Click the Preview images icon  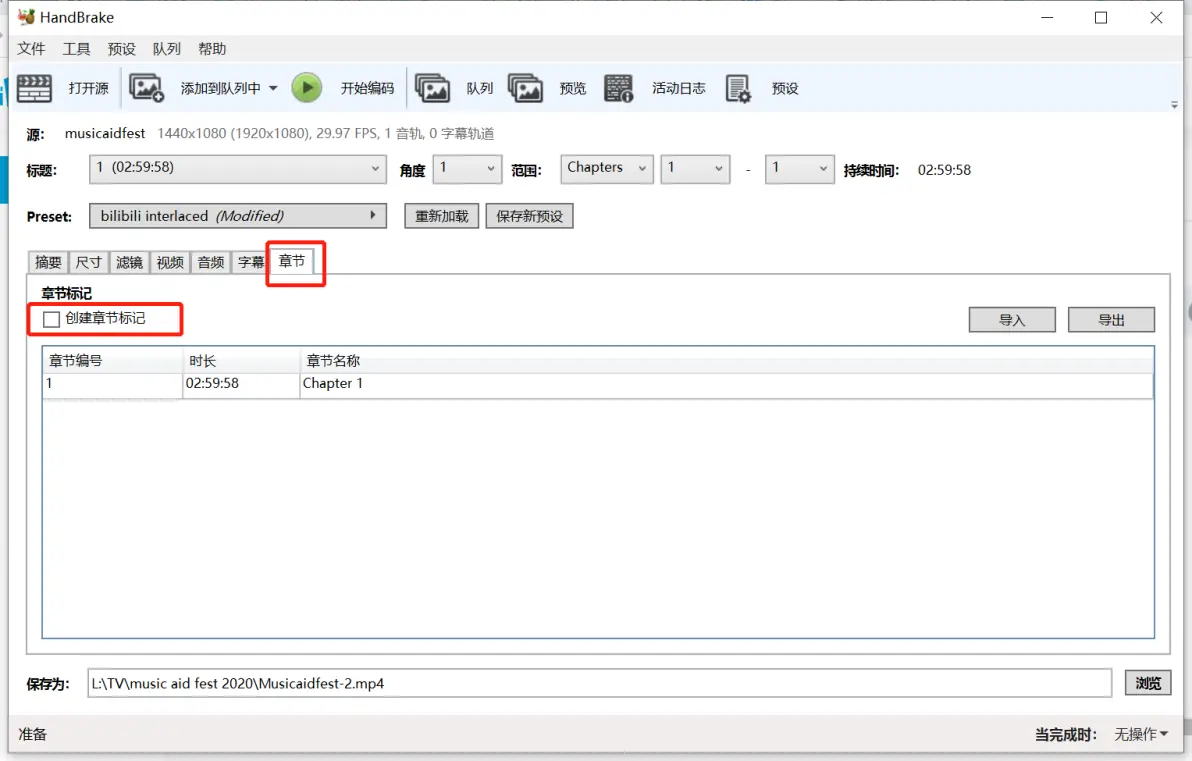[x=525, y=88]
